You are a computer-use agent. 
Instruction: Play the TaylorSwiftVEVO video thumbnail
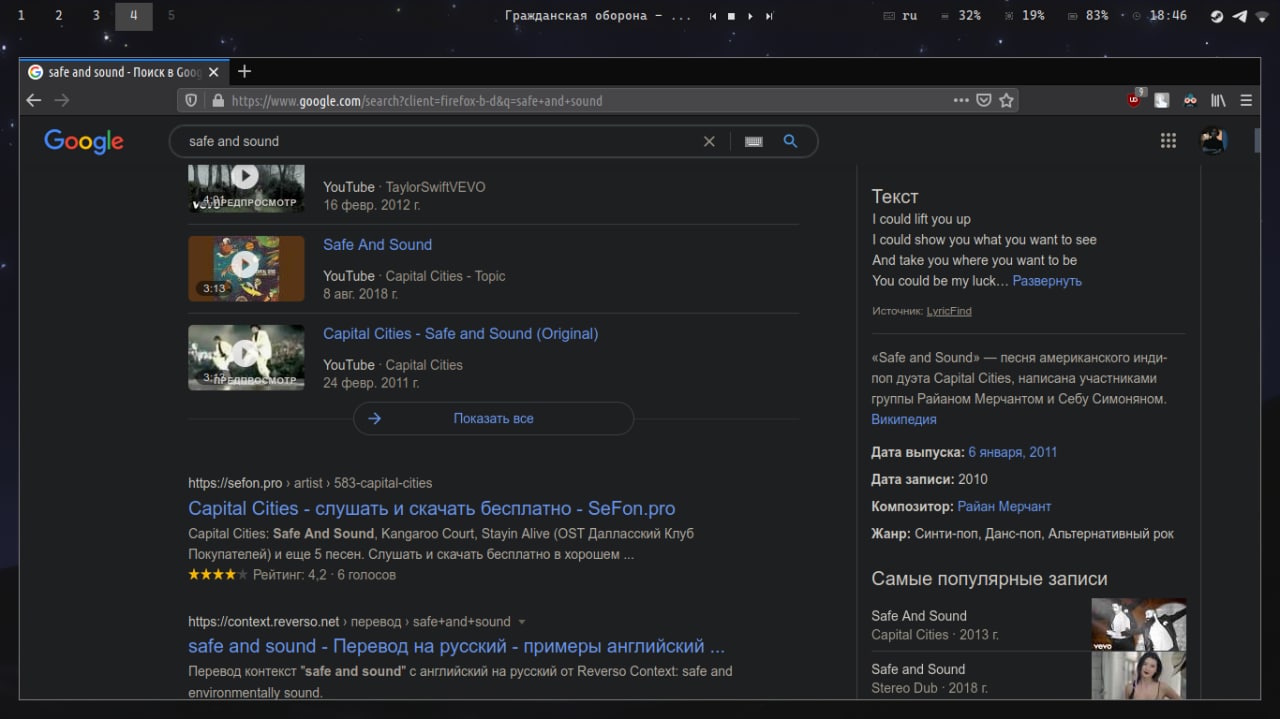246,188
